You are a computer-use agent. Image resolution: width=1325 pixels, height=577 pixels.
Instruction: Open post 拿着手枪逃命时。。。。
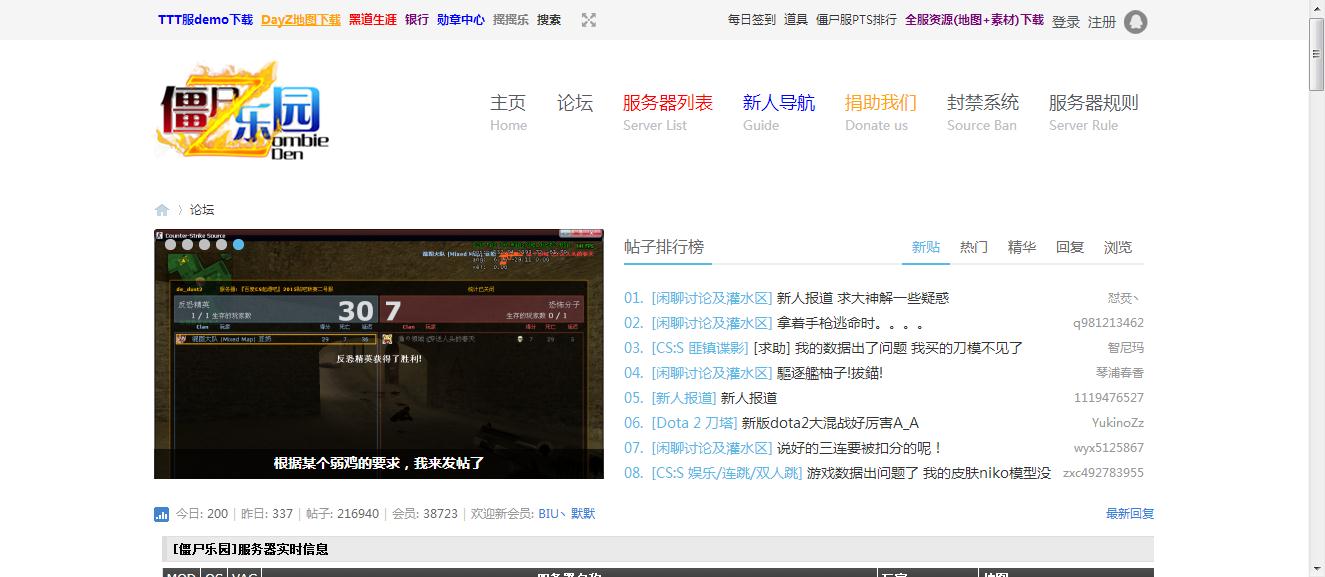point(851,323)
